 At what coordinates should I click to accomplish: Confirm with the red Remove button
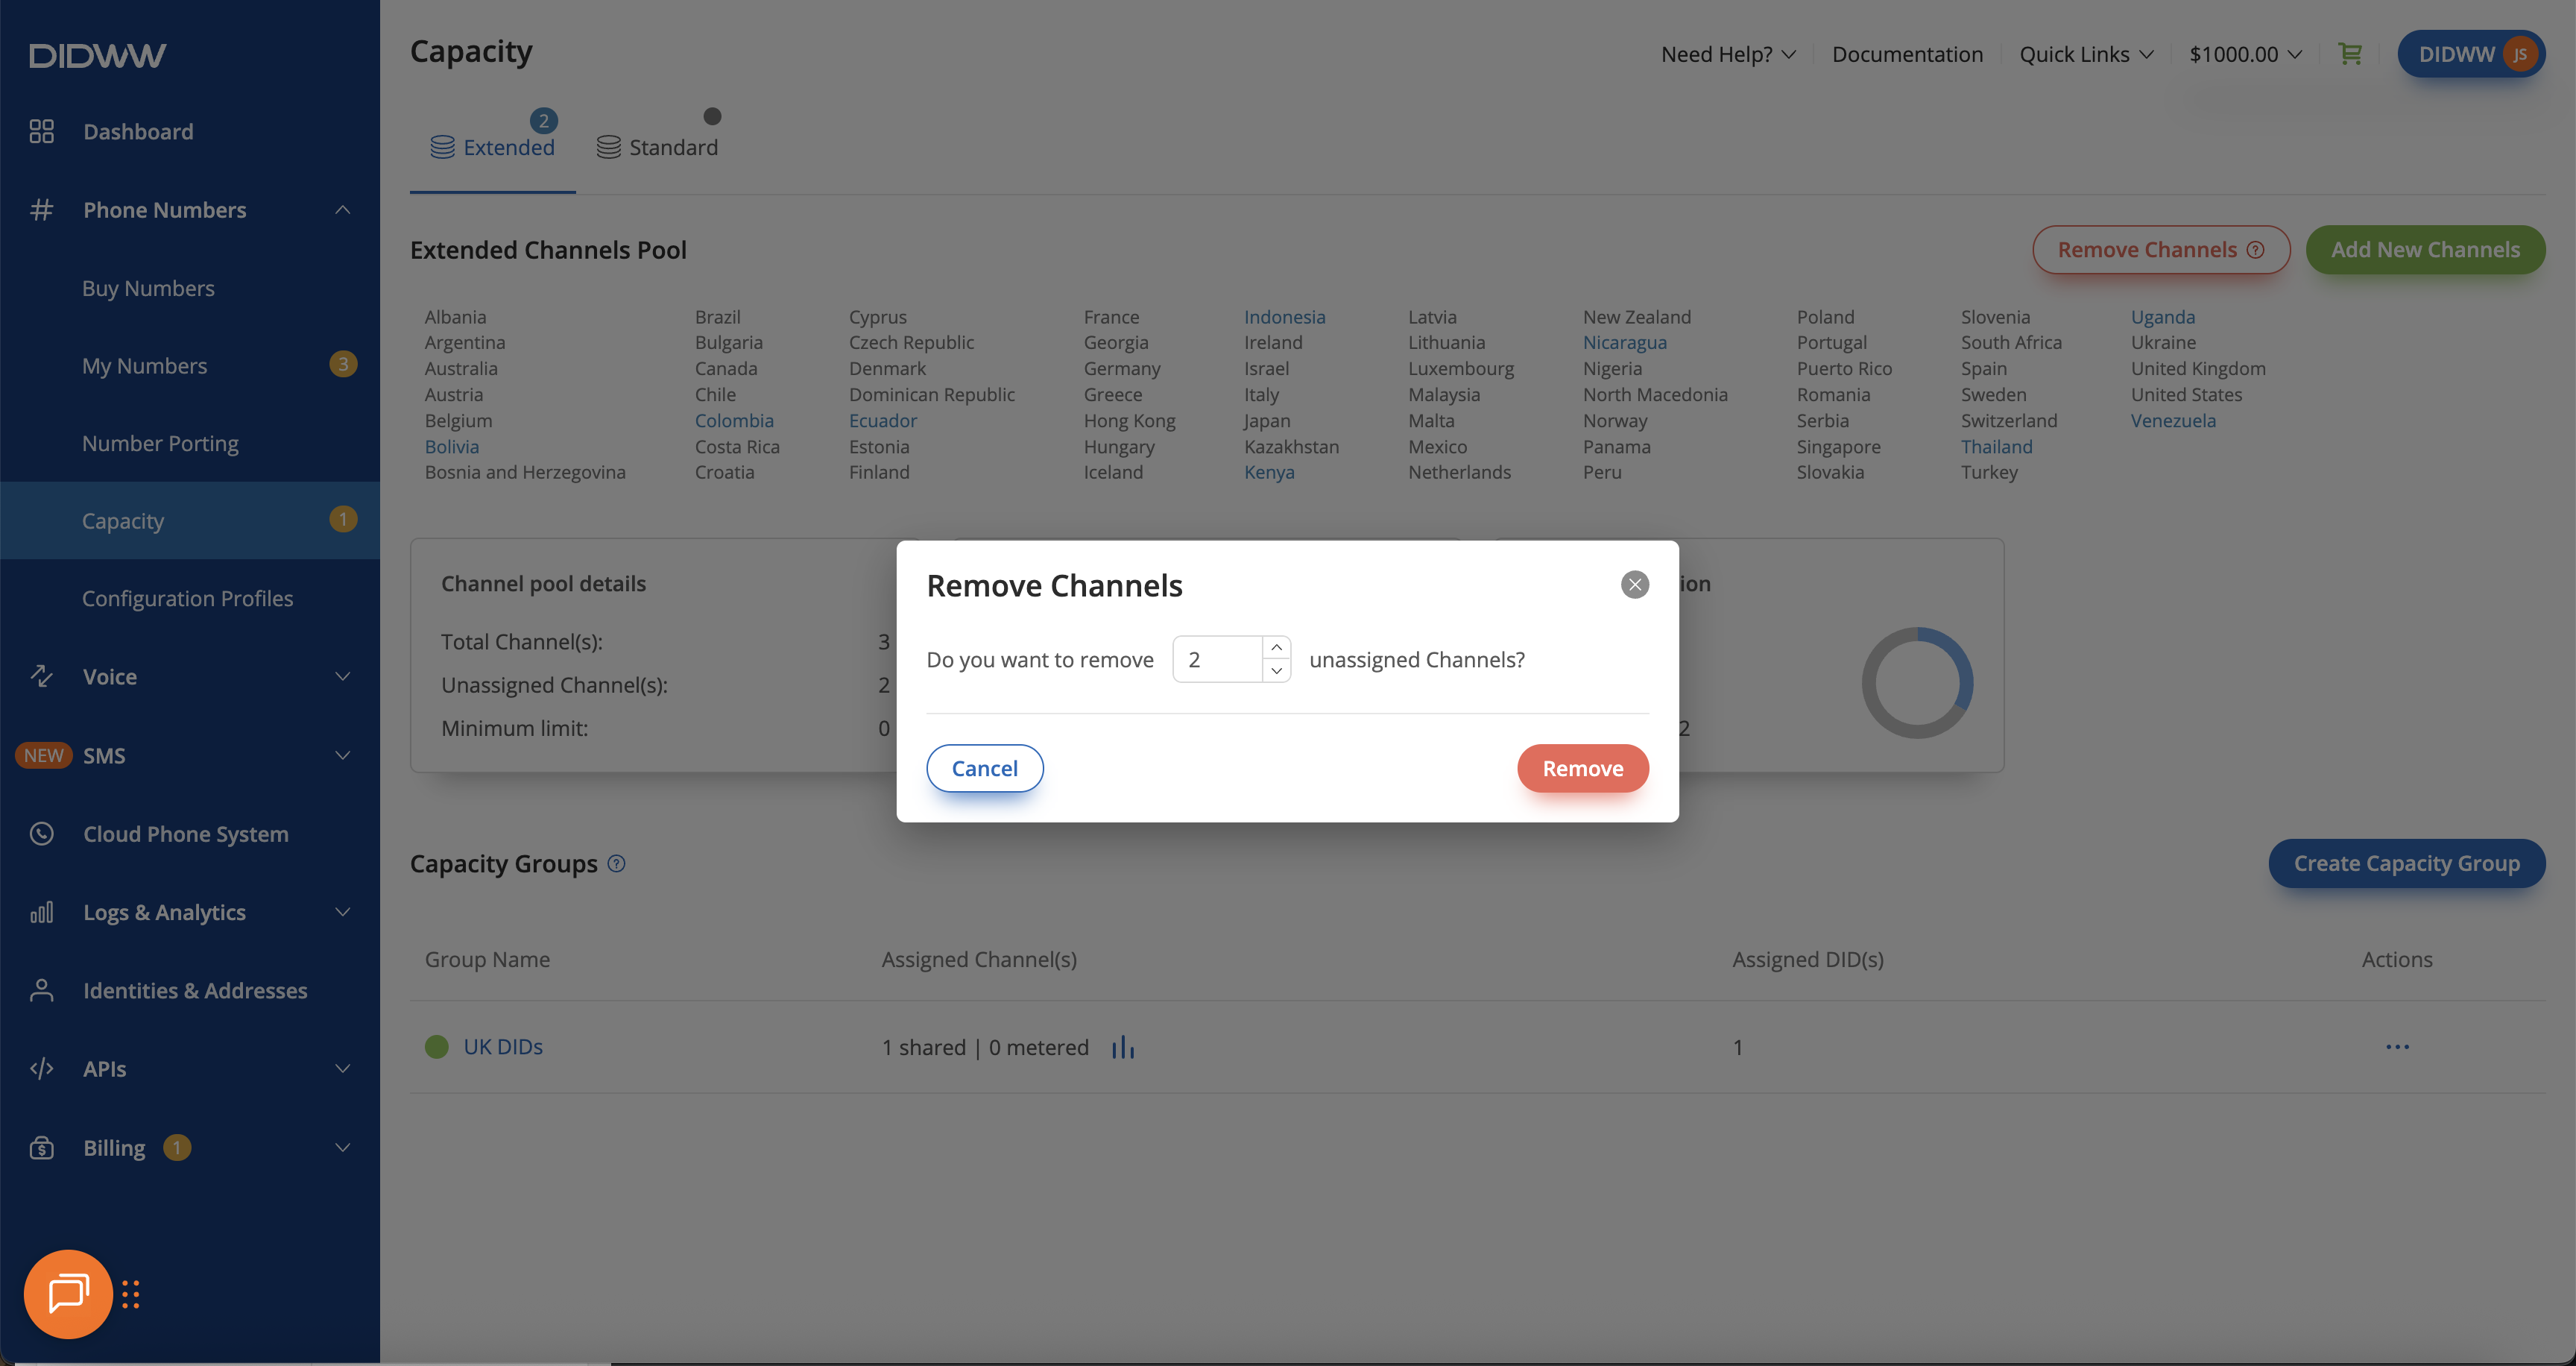tap(1582, 768)
